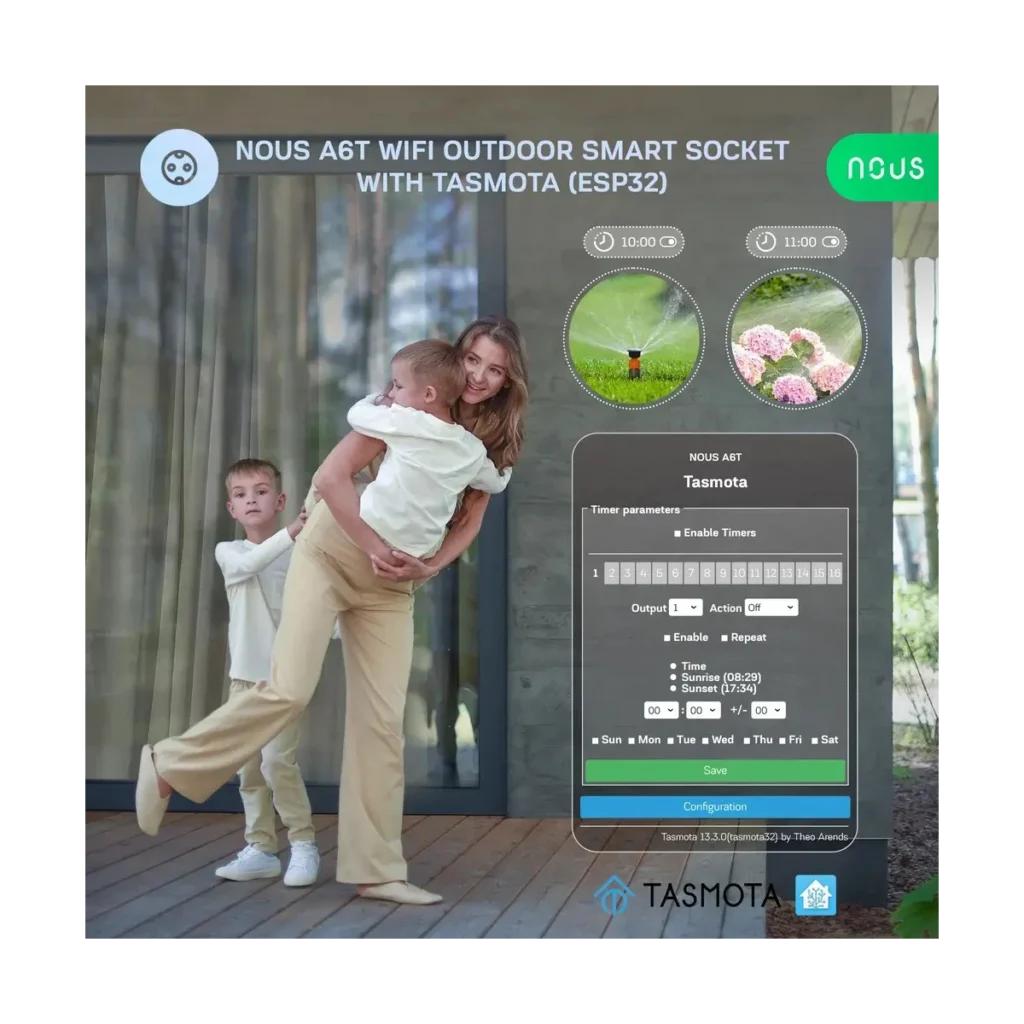Select timer tab 8
Screen dimensions: 1024x1024
point(707,573)
